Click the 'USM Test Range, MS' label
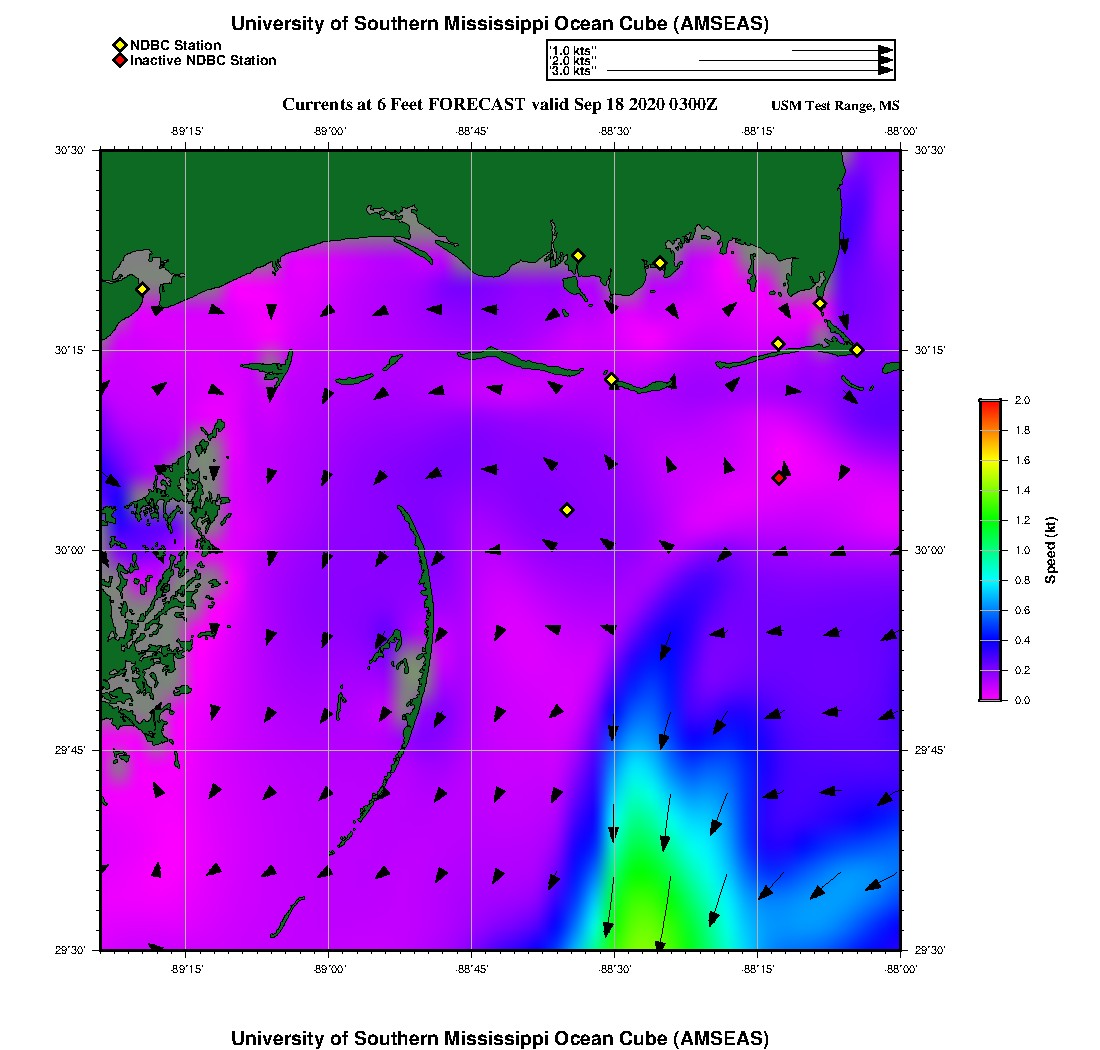The image size is (1100, 1050). pyautogui.click(x=835, y=106)
